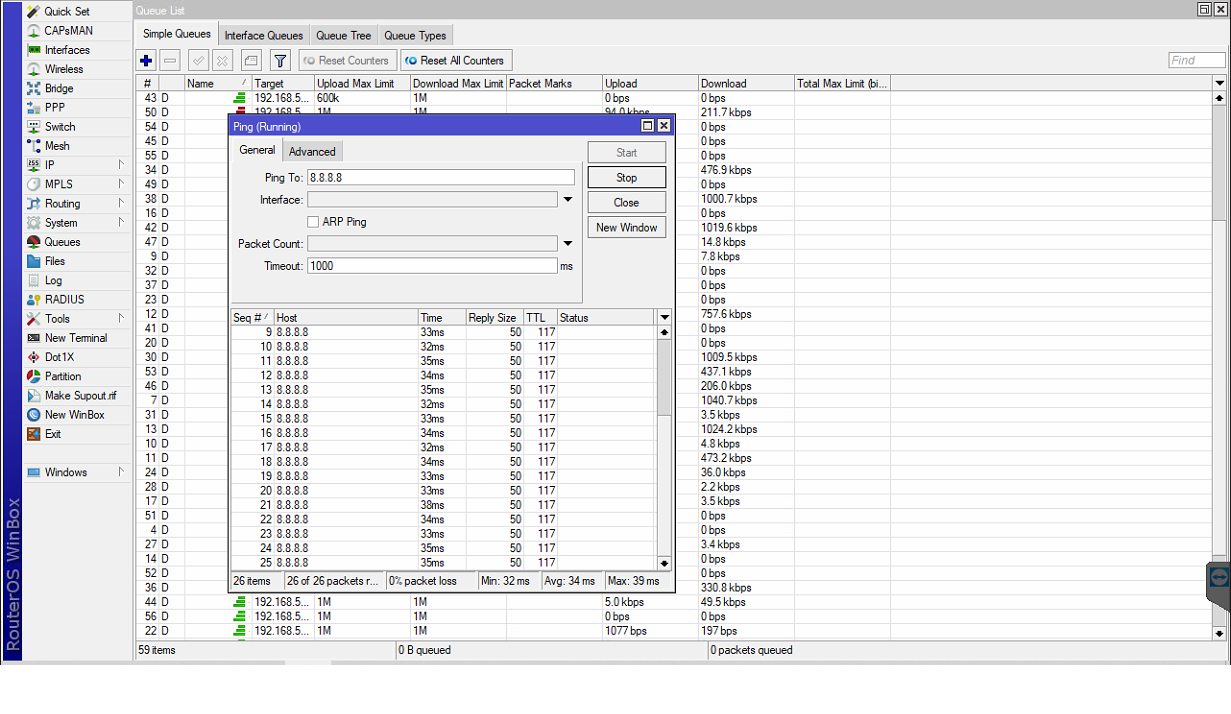Launch a New WinBox session

coord(74,415)
